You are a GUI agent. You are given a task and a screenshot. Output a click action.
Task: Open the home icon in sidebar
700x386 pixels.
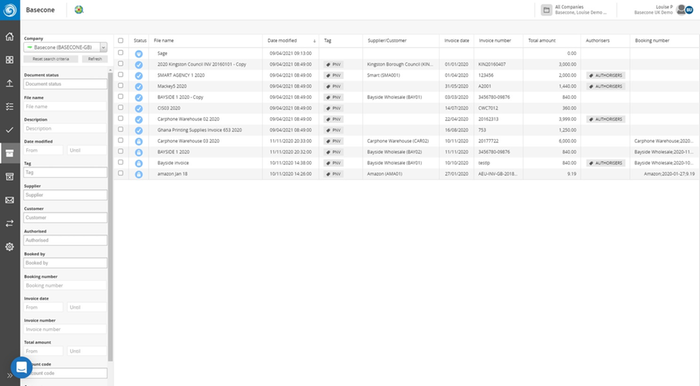click(x=9, y=37)
